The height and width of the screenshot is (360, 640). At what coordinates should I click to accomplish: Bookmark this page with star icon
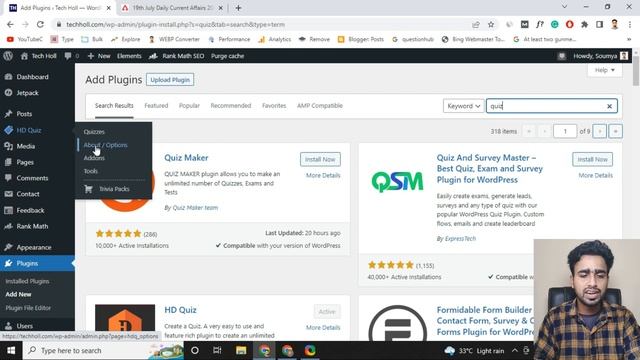pos(491,24)
